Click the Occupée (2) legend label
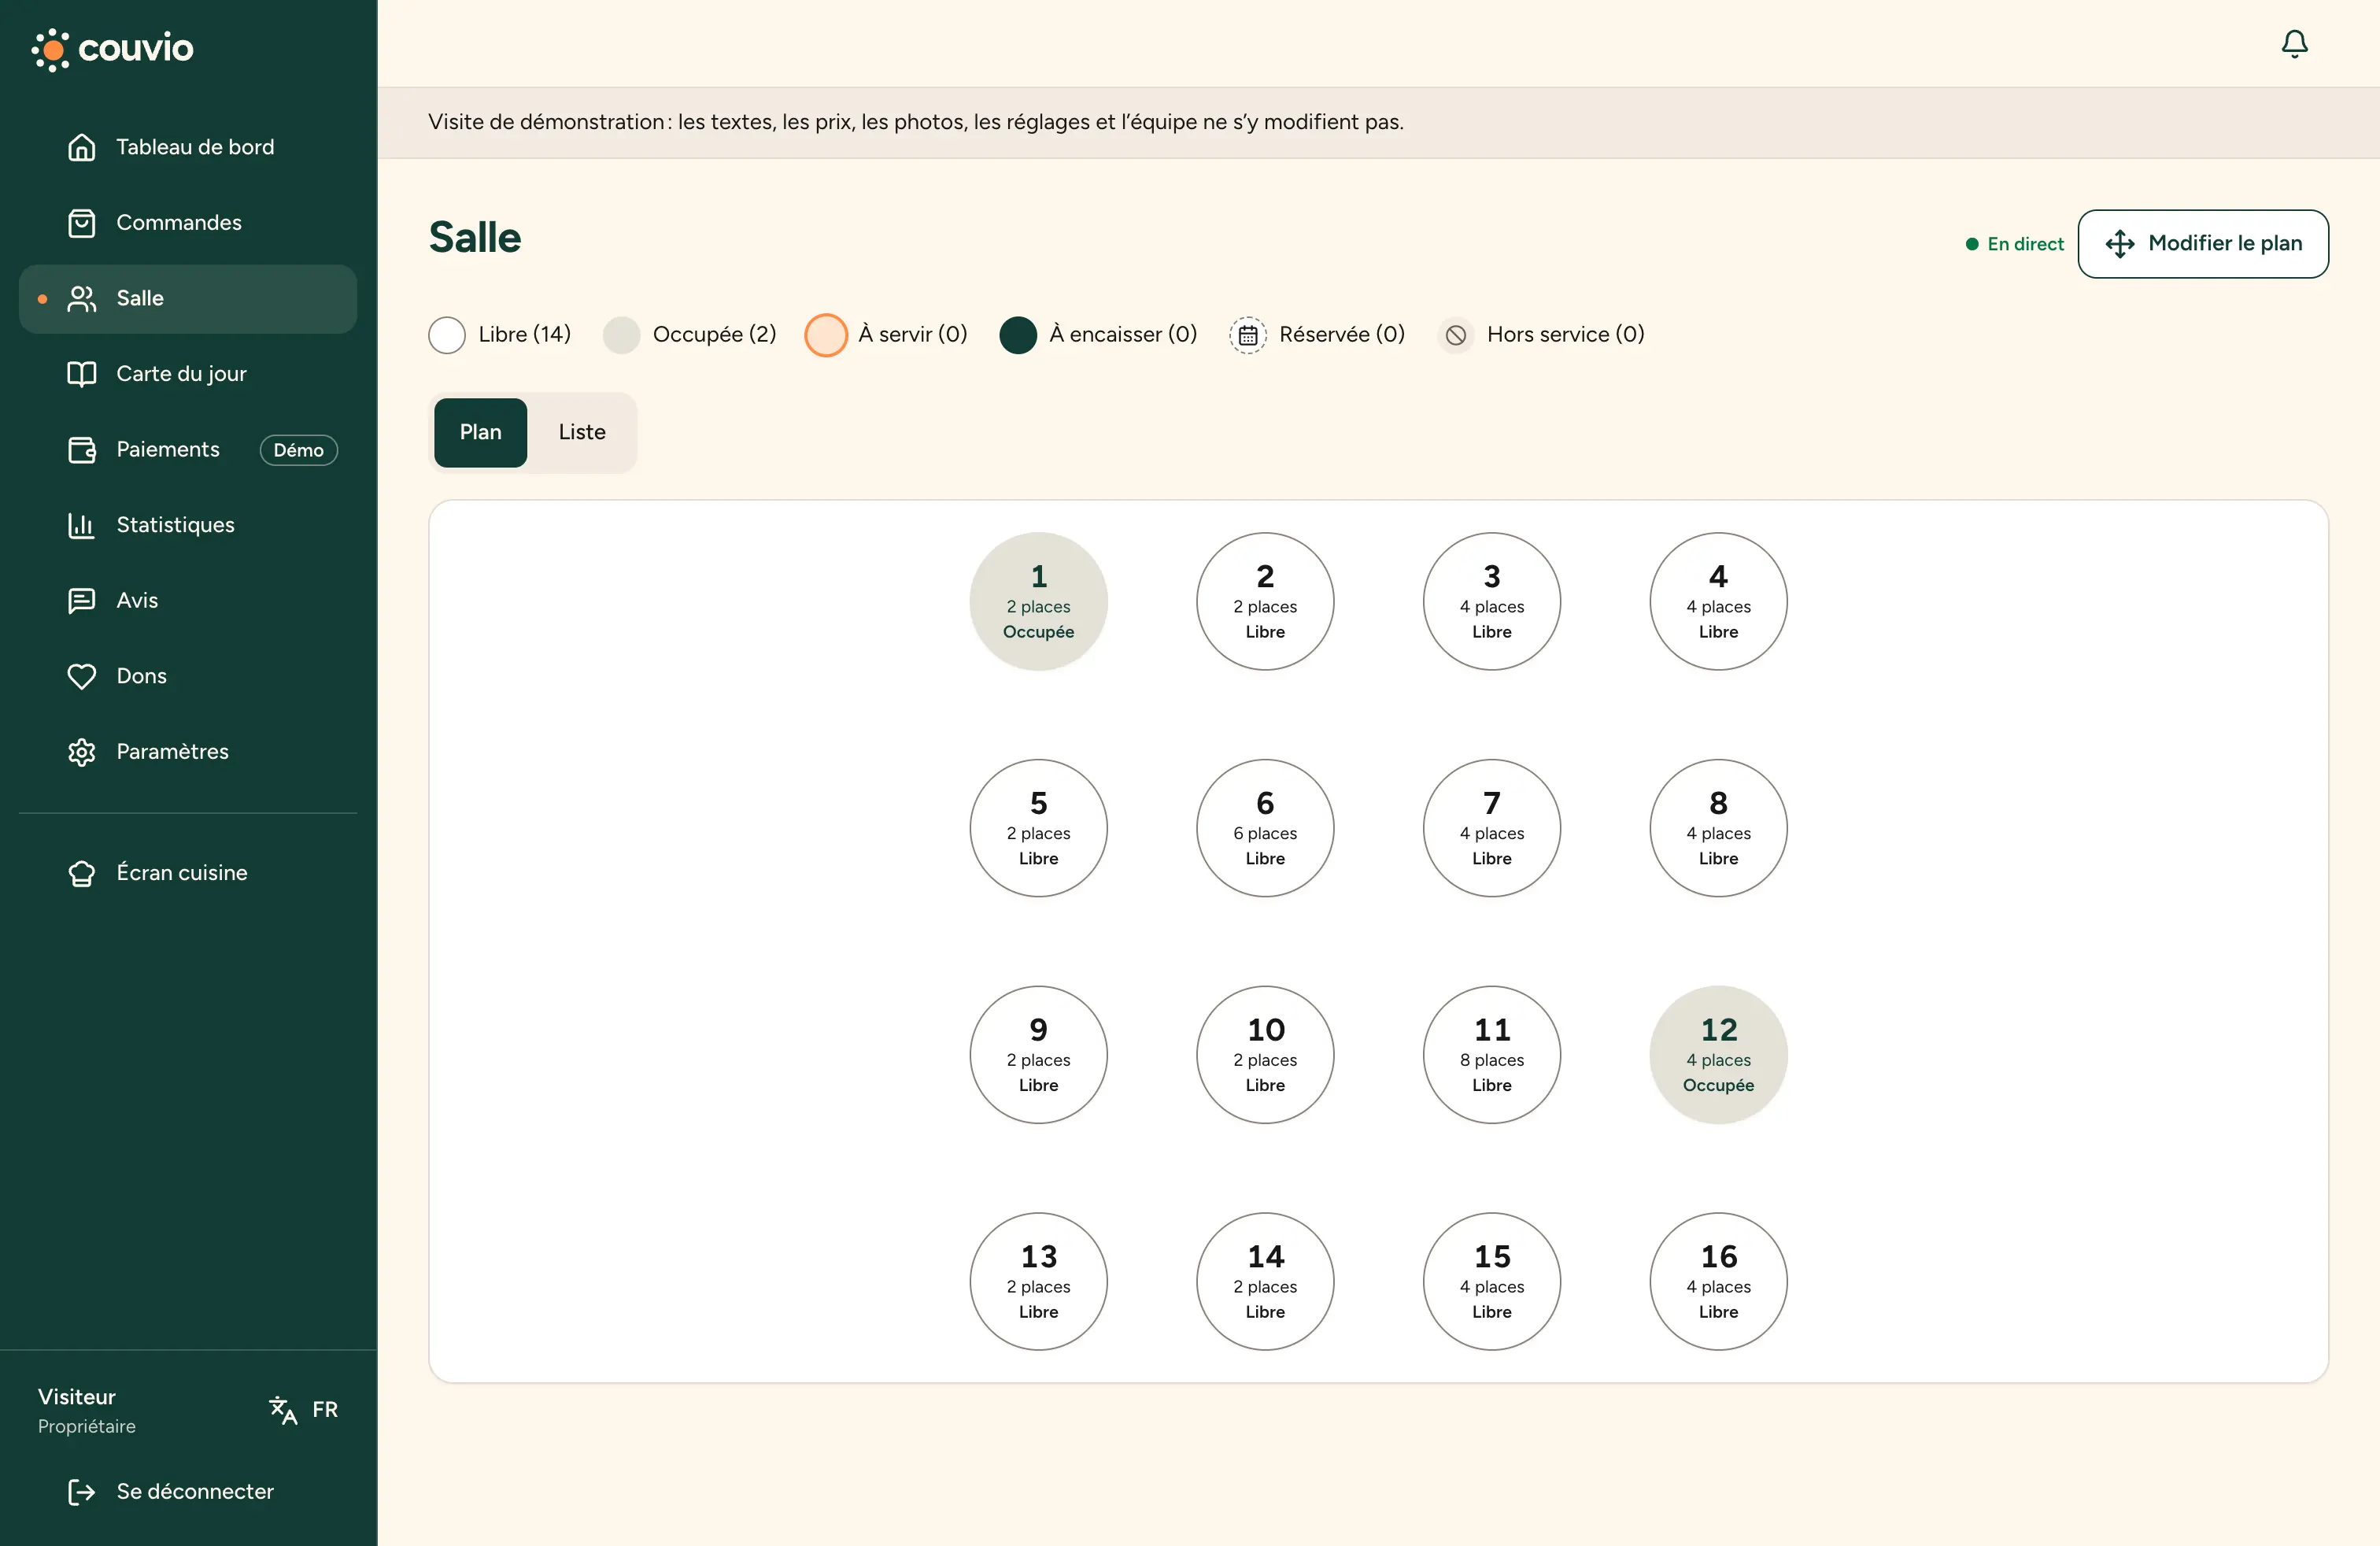The image size is (2380, 1546). click(714, 335)
